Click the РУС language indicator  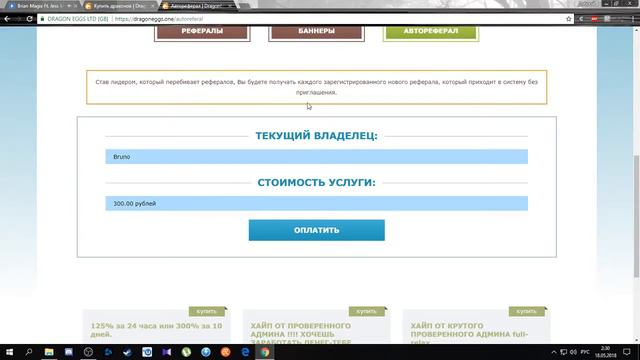point(585,352)
